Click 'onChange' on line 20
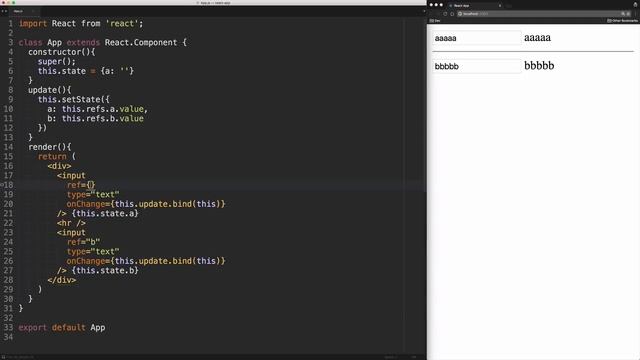Viewport: 640px width, 360px height. click(x=86, y=204)
